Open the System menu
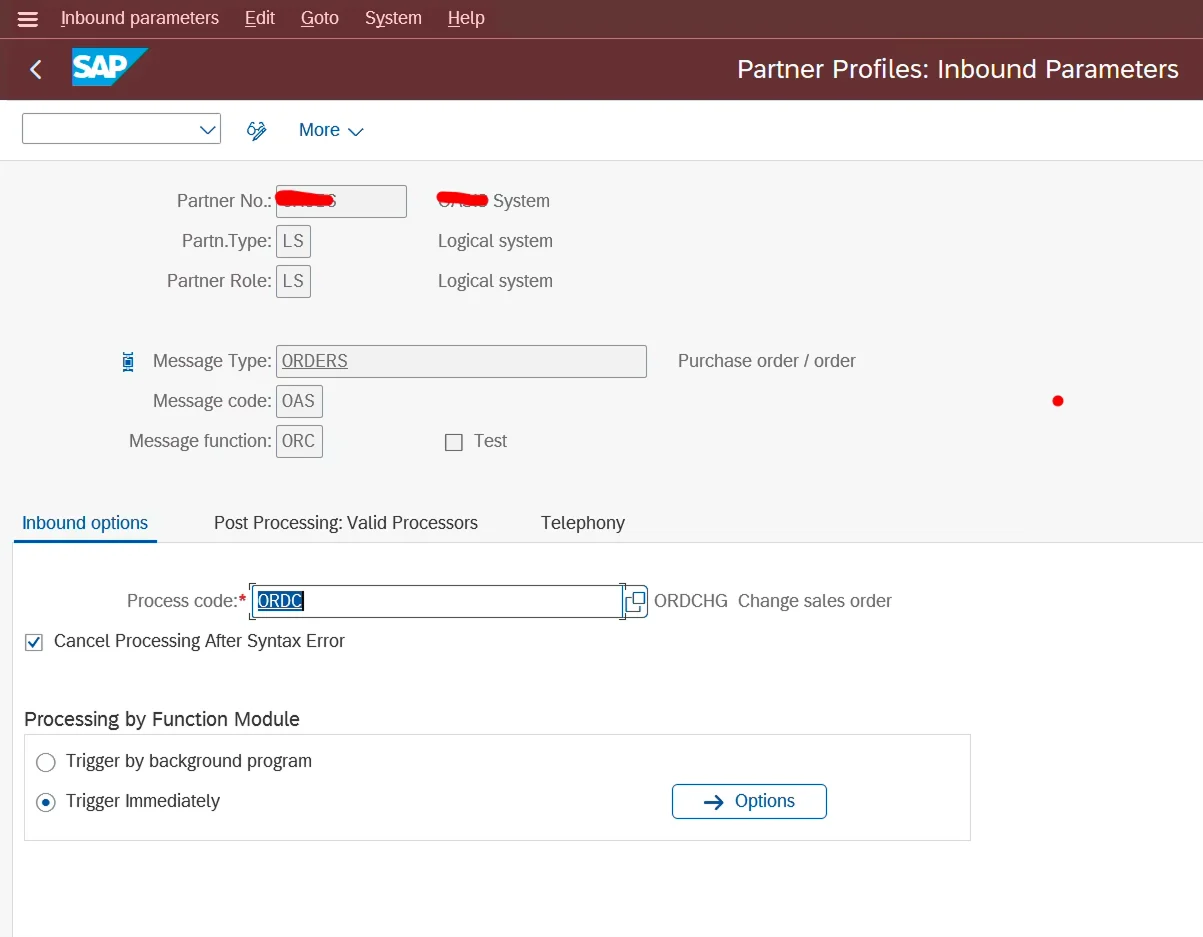Screen dimensions: 1203x937 [393, 18]
